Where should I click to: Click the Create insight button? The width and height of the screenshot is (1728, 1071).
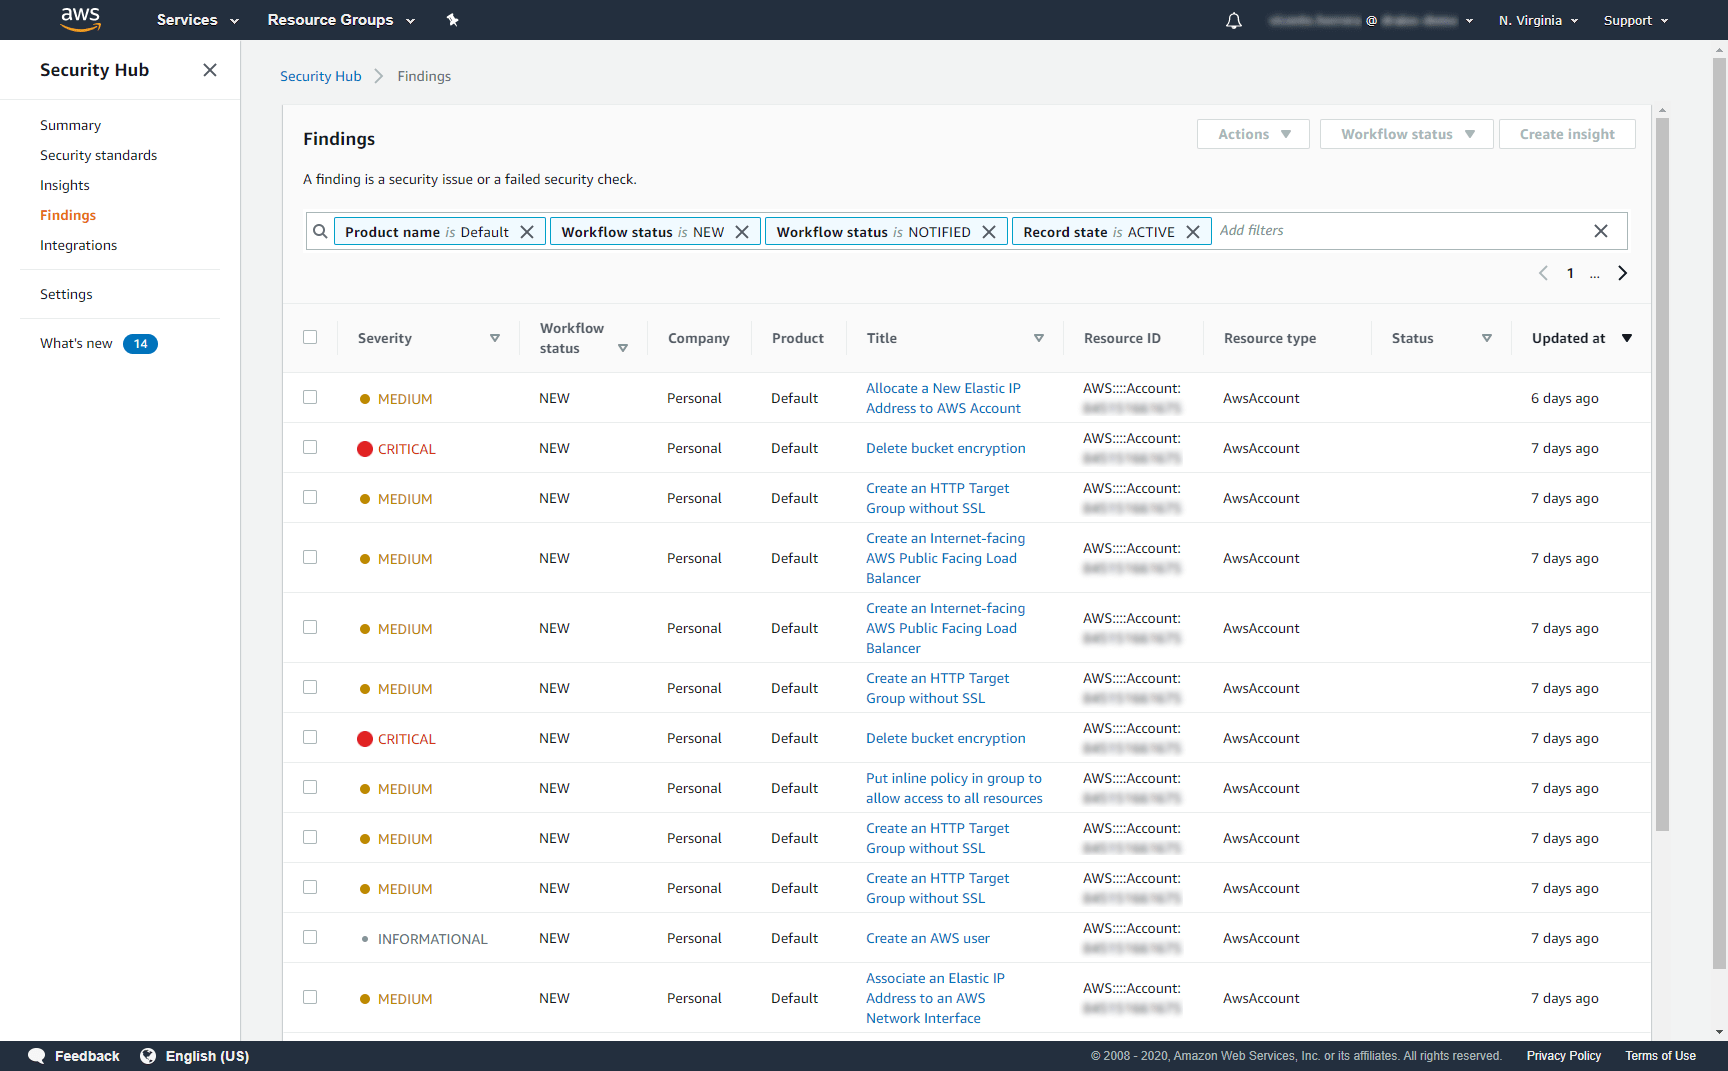1566,134
